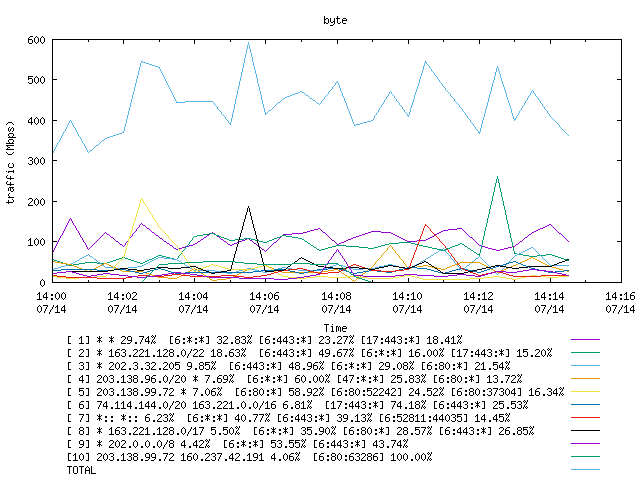
Task: Click black line swatch for legend entry 8
Action: tap(585, 430)
